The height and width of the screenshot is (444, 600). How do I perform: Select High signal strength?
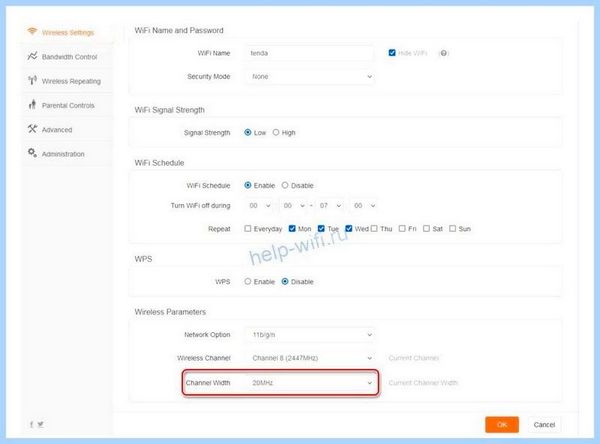[276, 132]
